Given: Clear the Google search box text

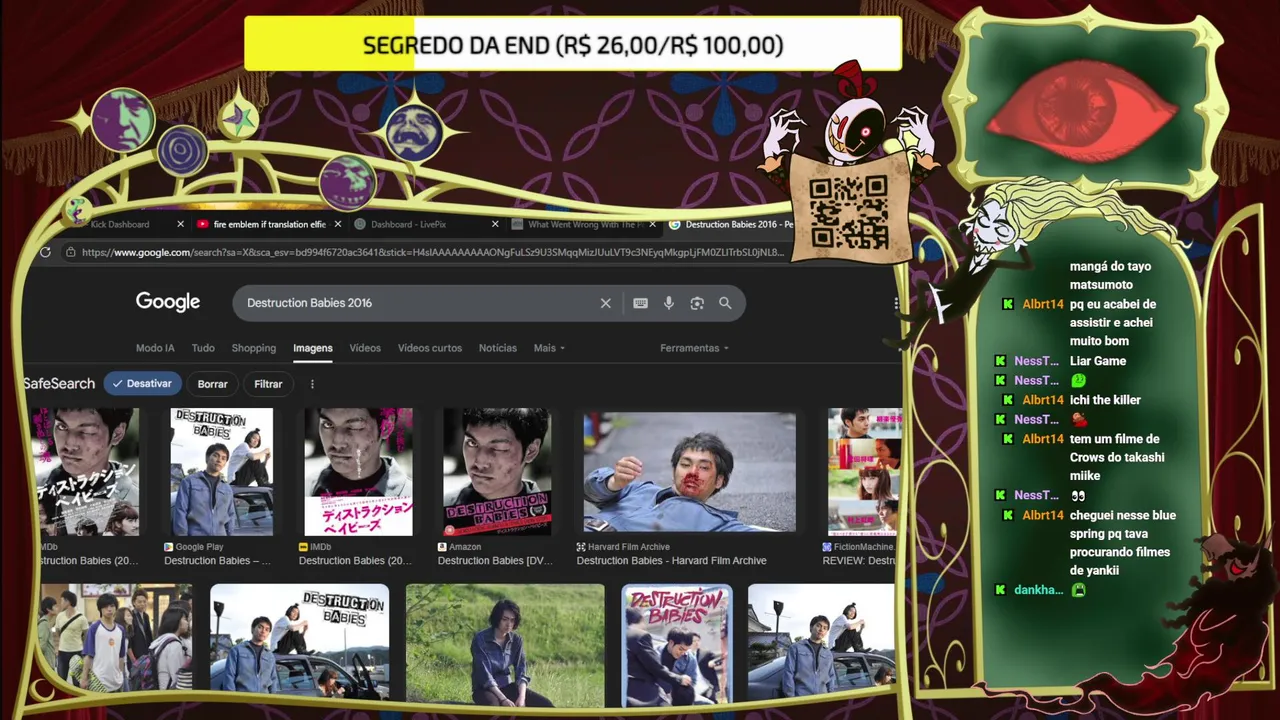Looking at the screenshot, I should click(x=605, y=303).
